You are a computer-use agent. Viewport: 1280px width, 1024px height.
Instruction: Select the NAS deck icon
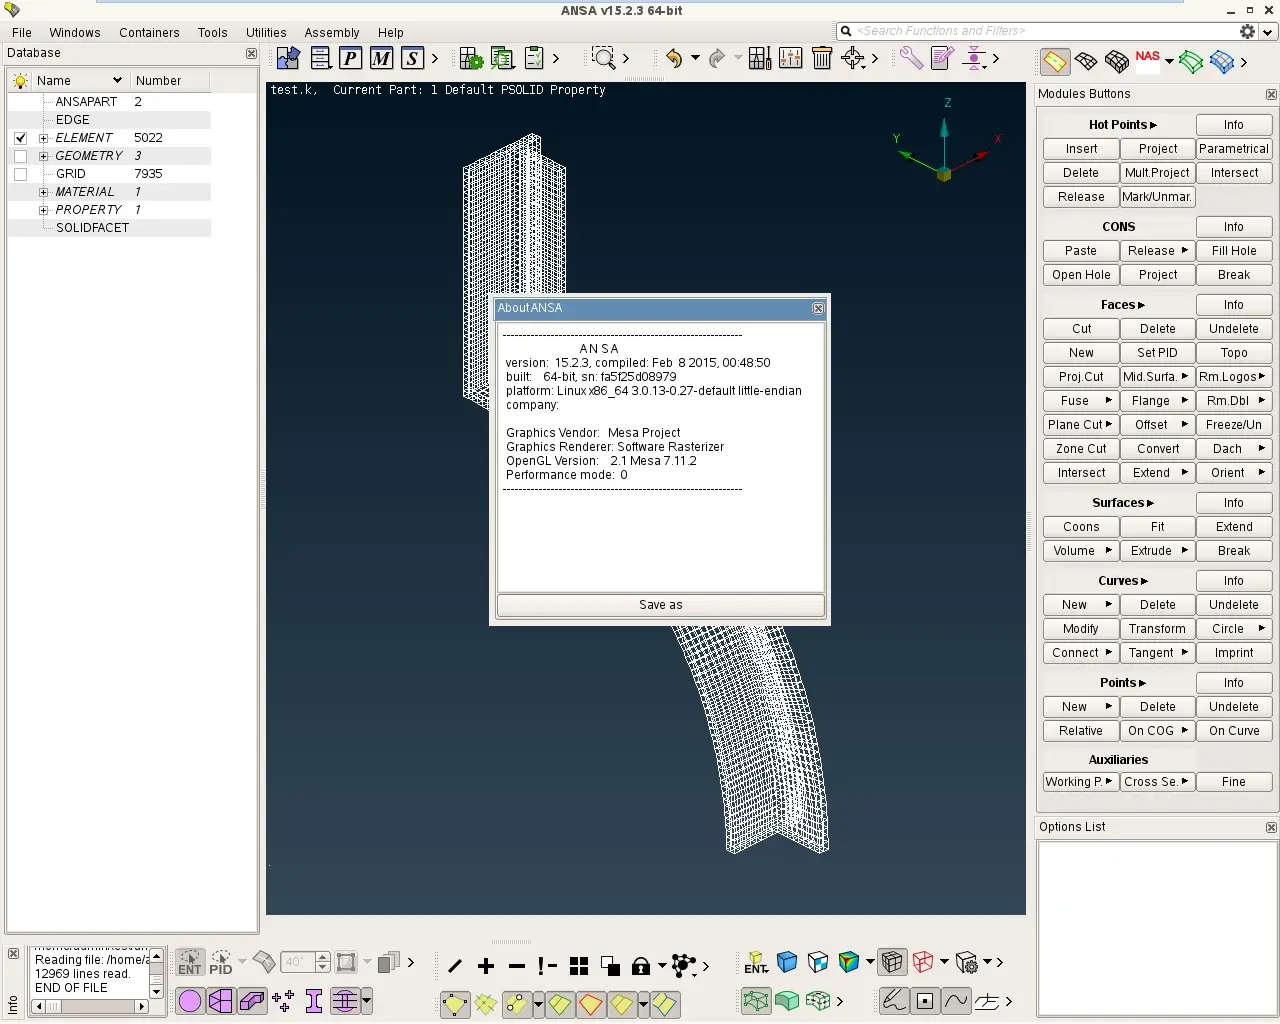1148,61
